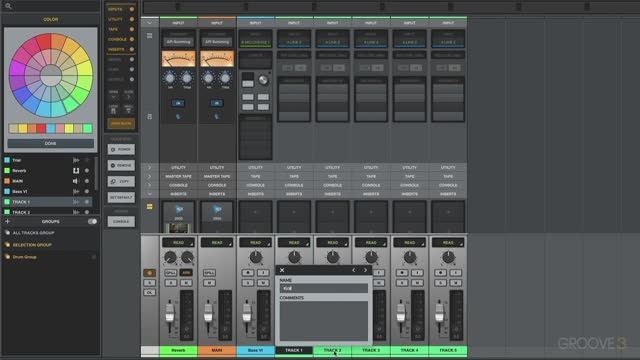Click the MAIN channel volume fader

pyautogui.click(x=208, y=313)
